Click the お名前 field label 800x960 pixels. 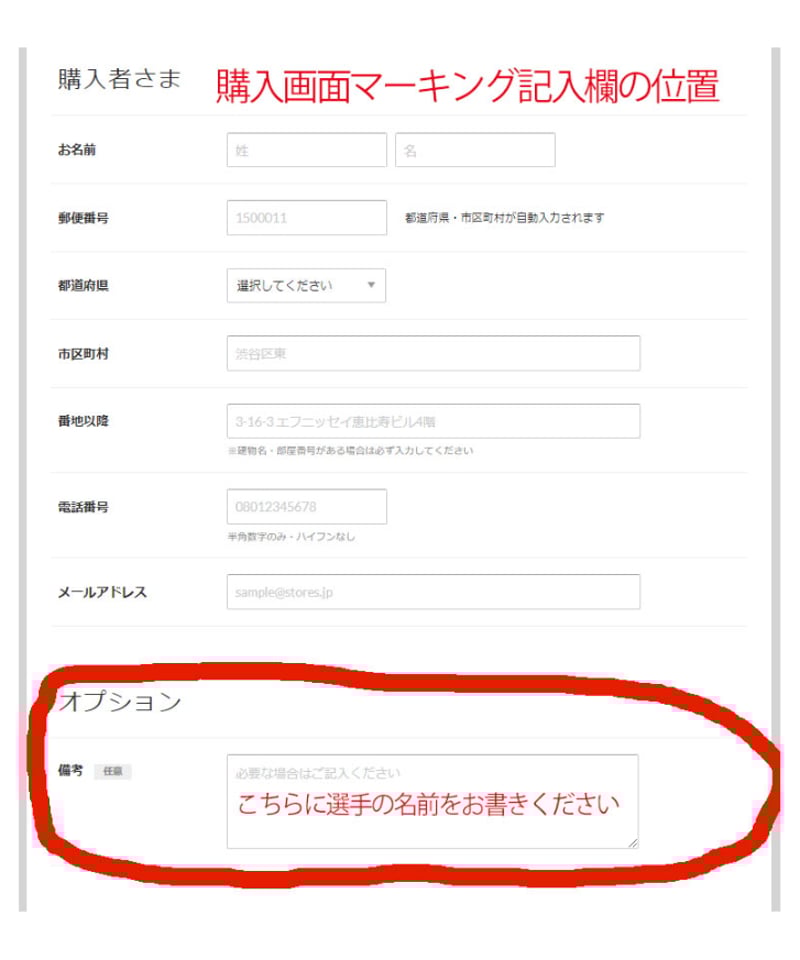[77, 149]
